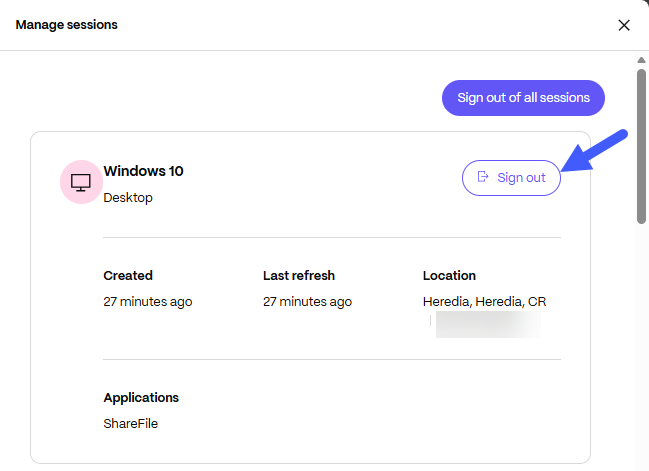Viewport: 649px width, 471px height.
Task: Select the Windows 10 session heading
Action: pyautogui.click(x=143, y=171)
